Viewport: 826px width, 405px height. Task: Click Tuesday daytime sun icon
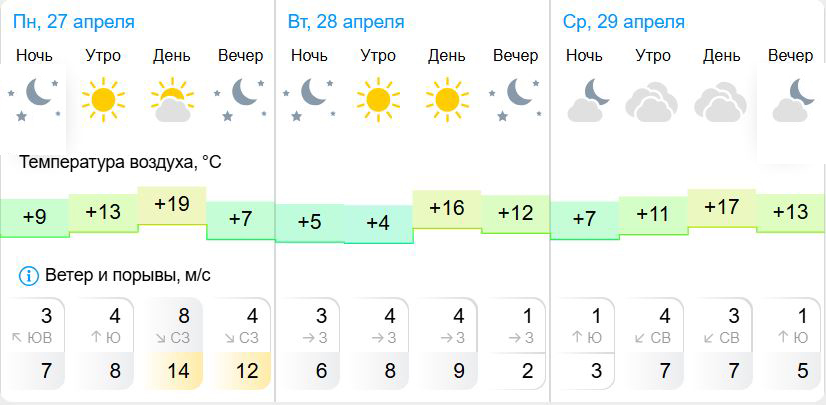coord(446,99)
